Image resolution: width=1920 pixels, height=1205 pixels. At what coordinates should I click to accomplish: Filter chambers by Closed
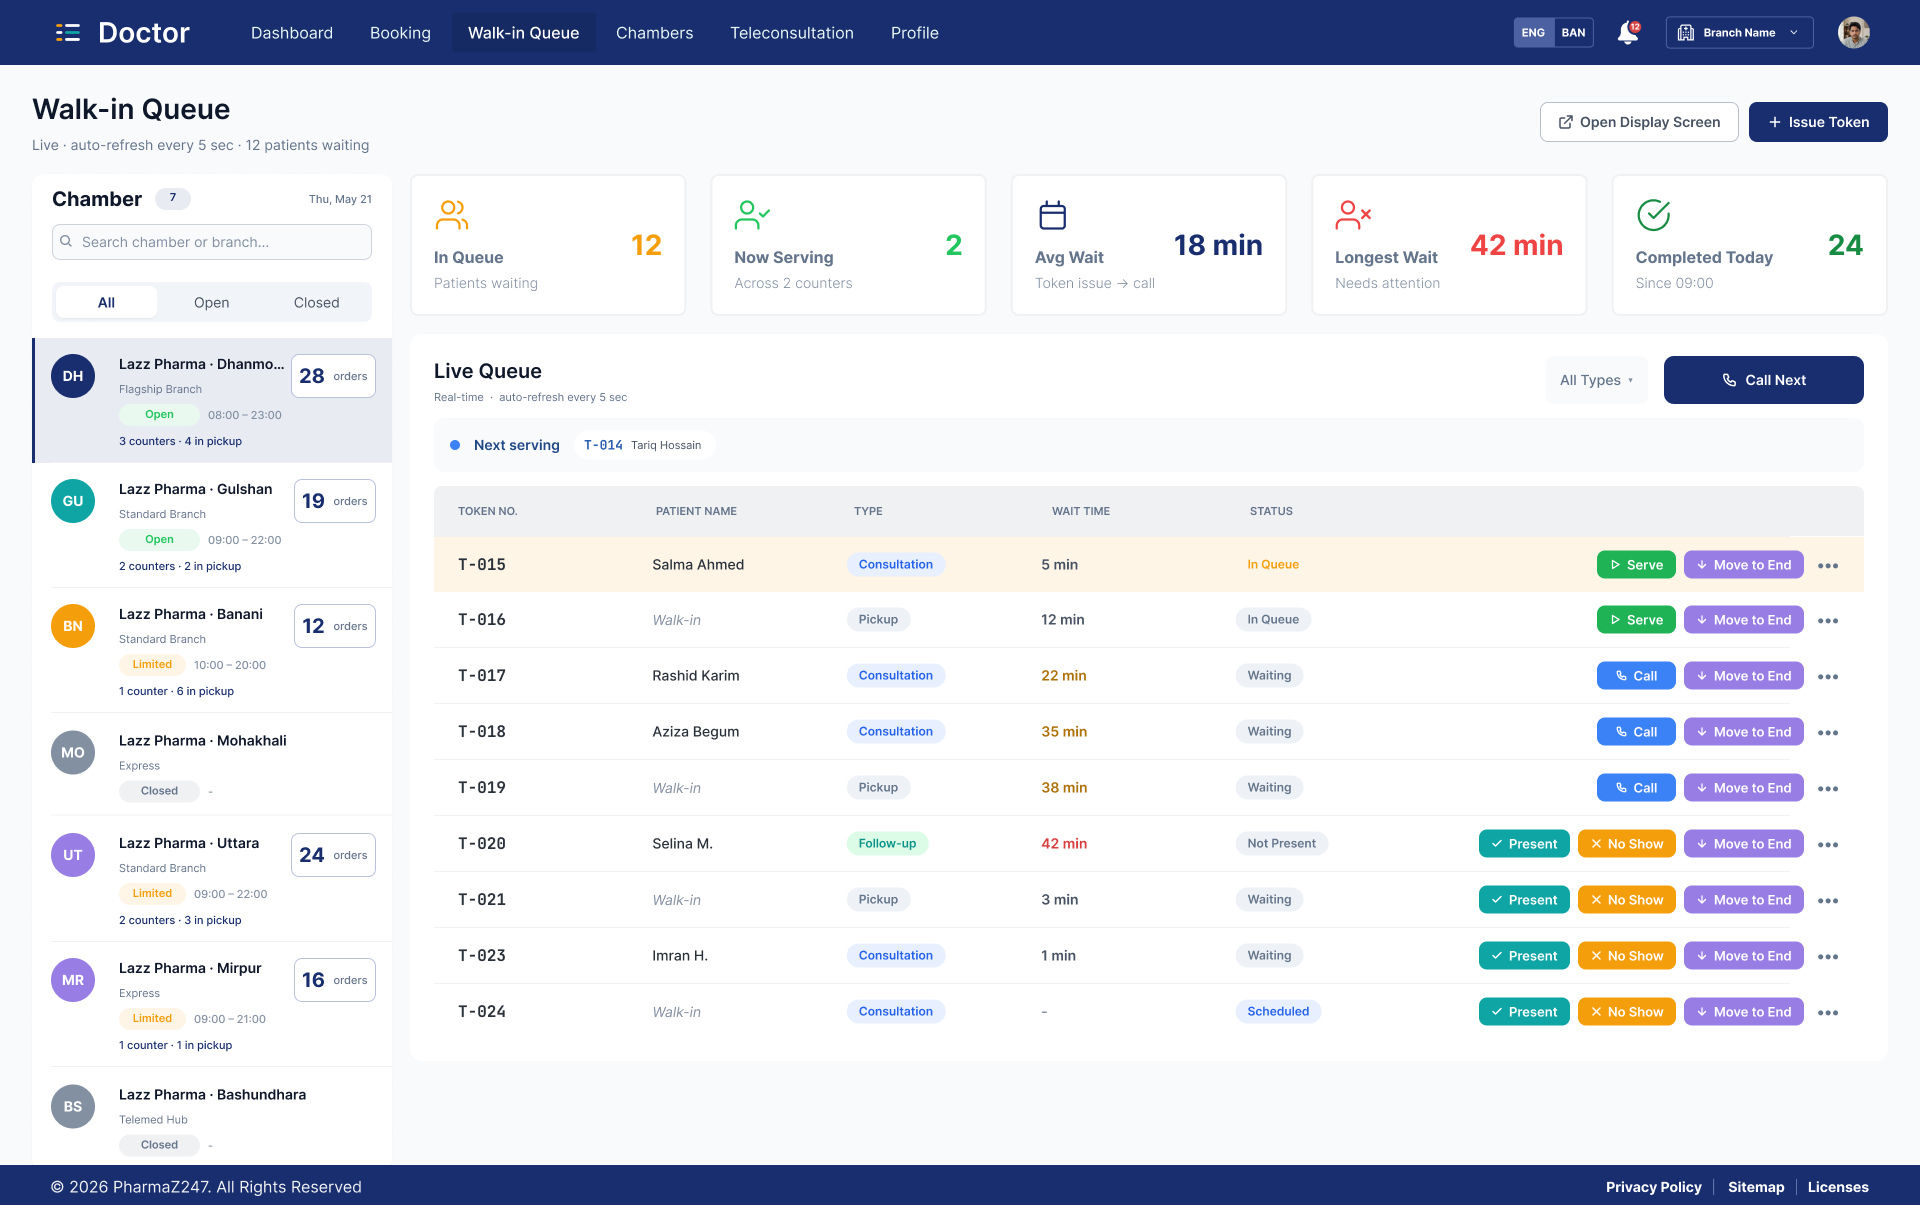(x=316, y=302)
